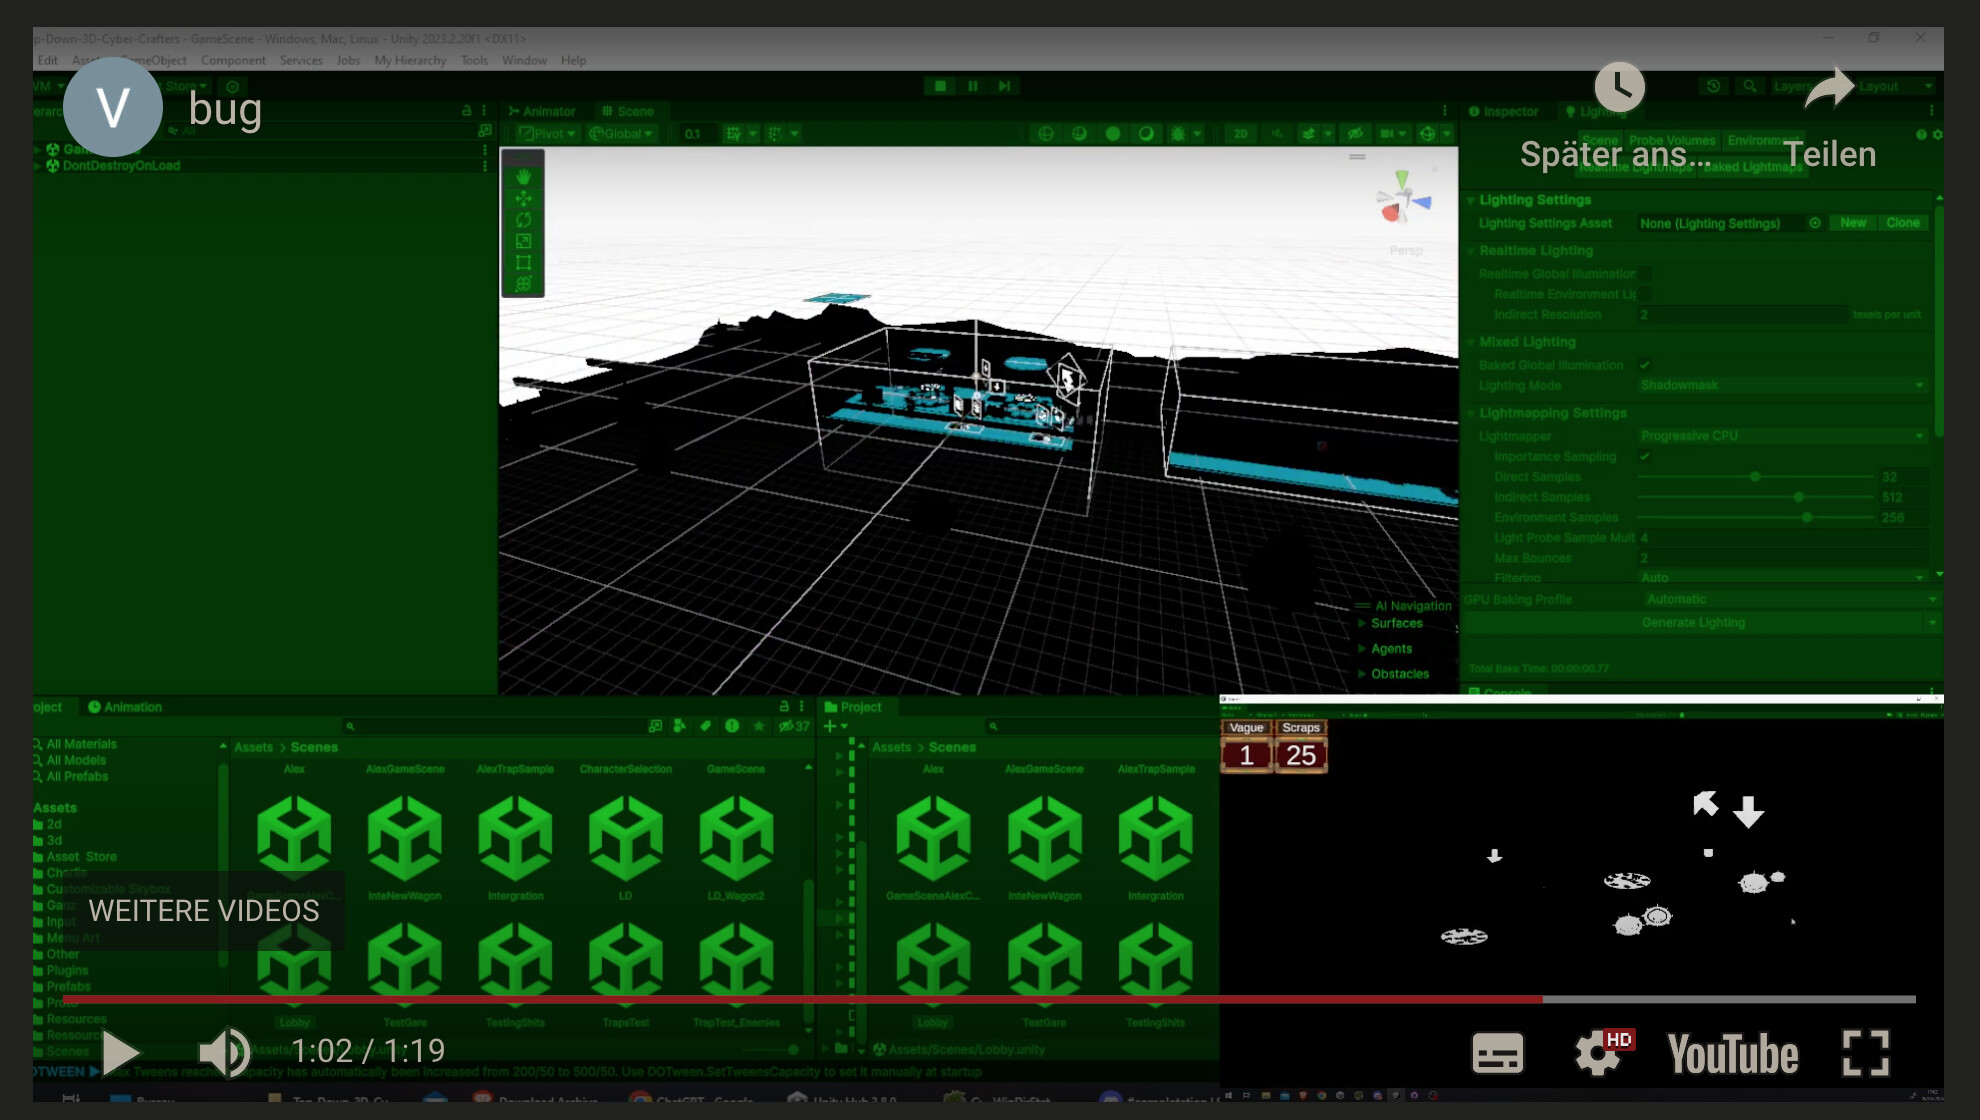Switch to the Animator tab
The image size is (1980, 1120).
click(543, 111)
